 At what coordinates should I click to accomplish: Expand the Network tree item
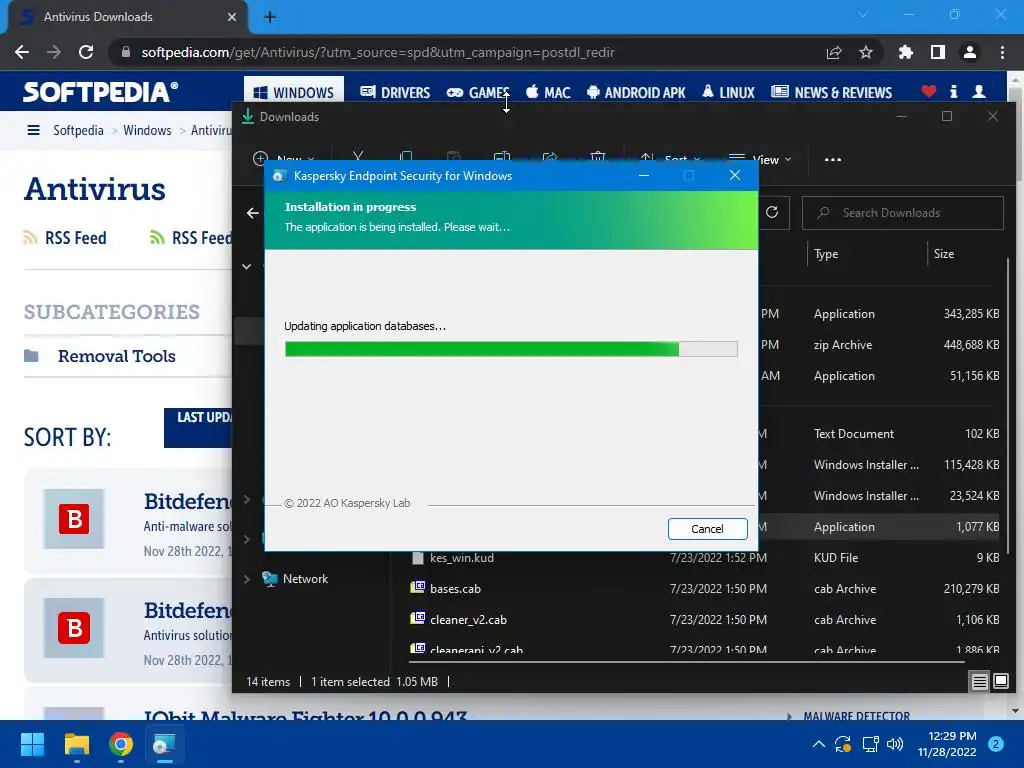point(247,579)
